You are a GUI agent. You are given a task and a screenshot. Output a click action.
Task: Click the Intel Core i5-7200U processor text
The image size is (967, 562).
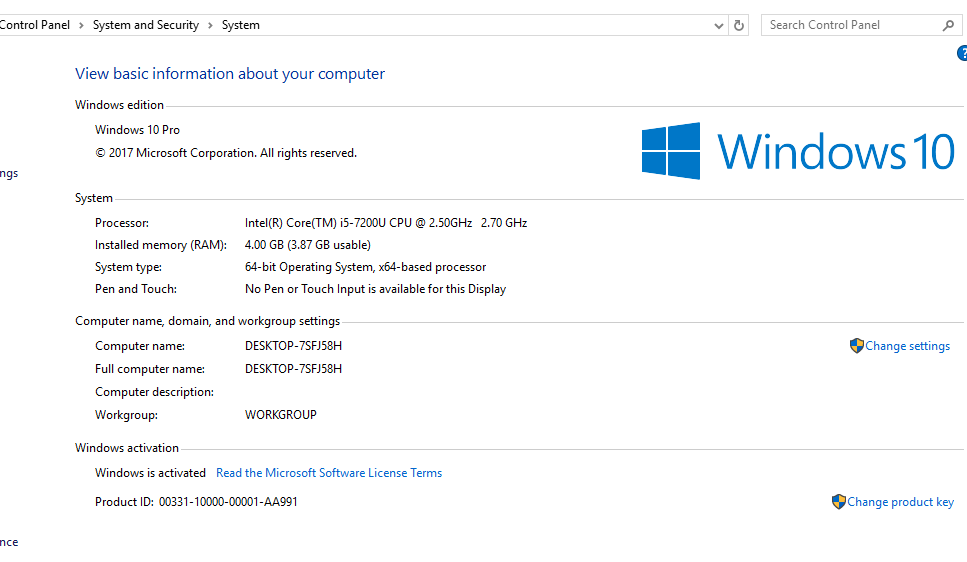[385, 223]
